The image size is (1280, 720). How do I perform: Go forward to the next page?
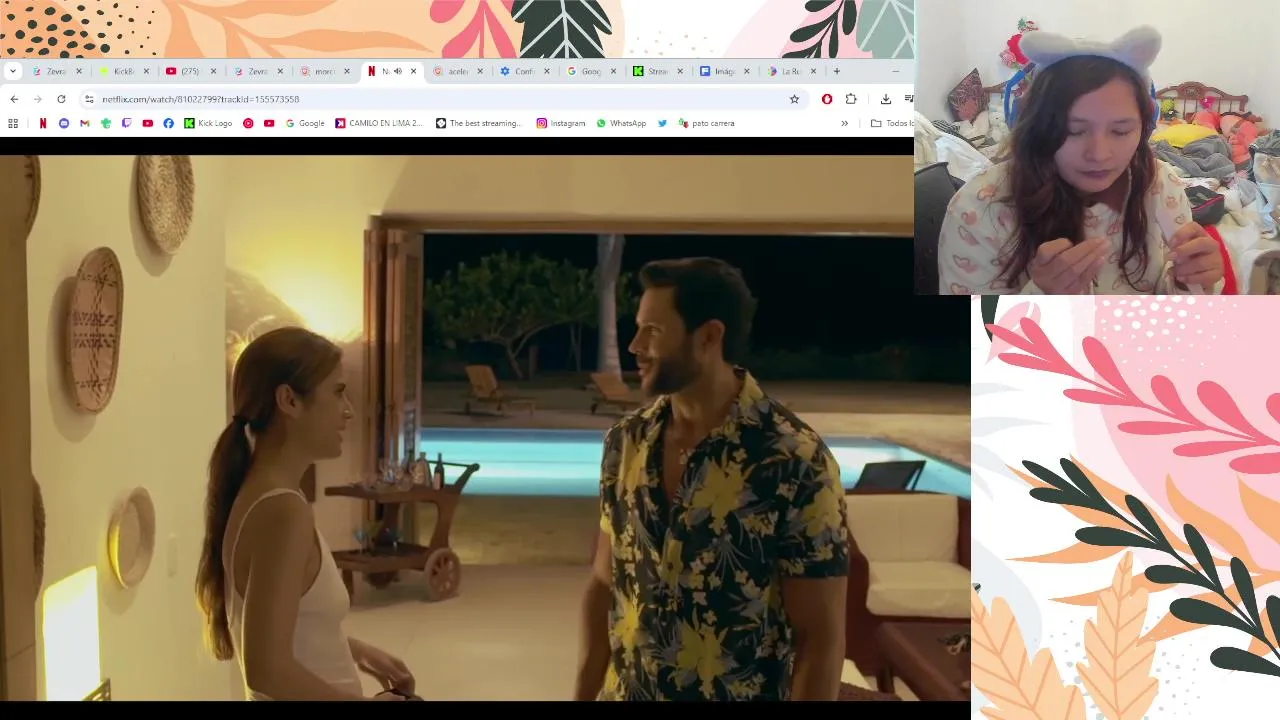tap(38, 99)
